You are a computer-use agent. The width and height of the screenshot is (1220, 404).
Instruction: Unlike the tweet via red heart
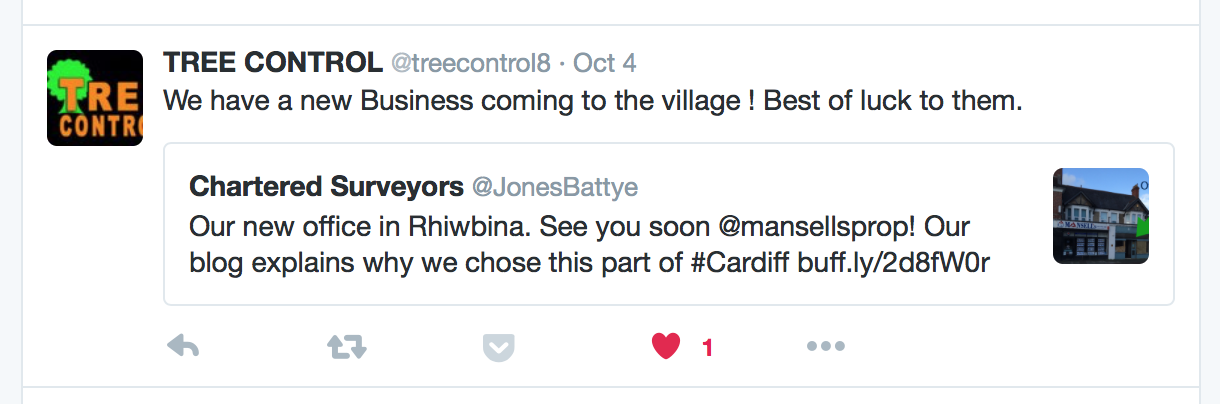click(x=666, y=347)
